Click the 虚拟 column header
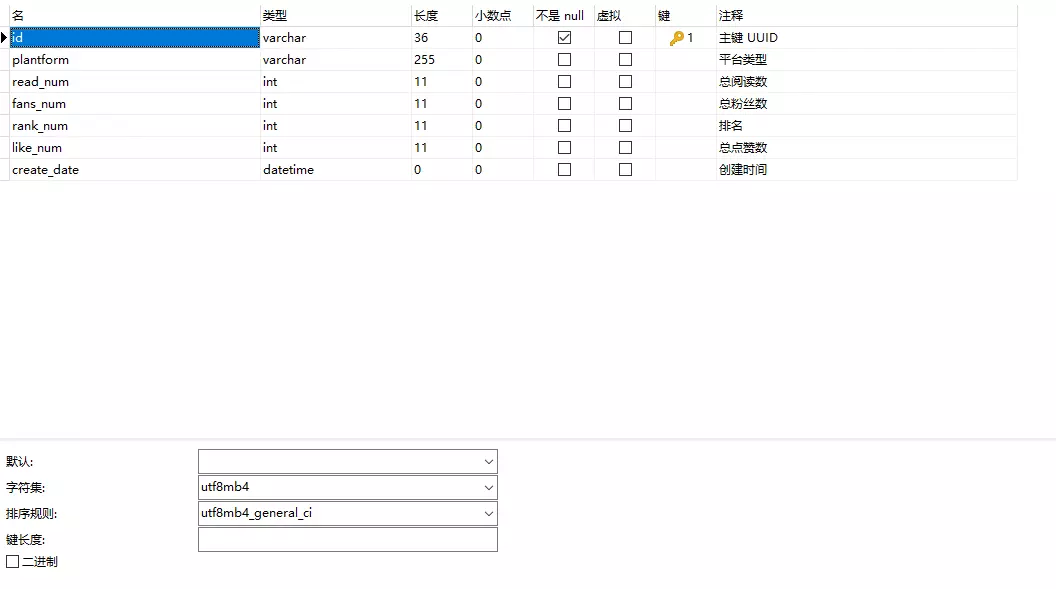1056x589 pixels. click(625, 15)
